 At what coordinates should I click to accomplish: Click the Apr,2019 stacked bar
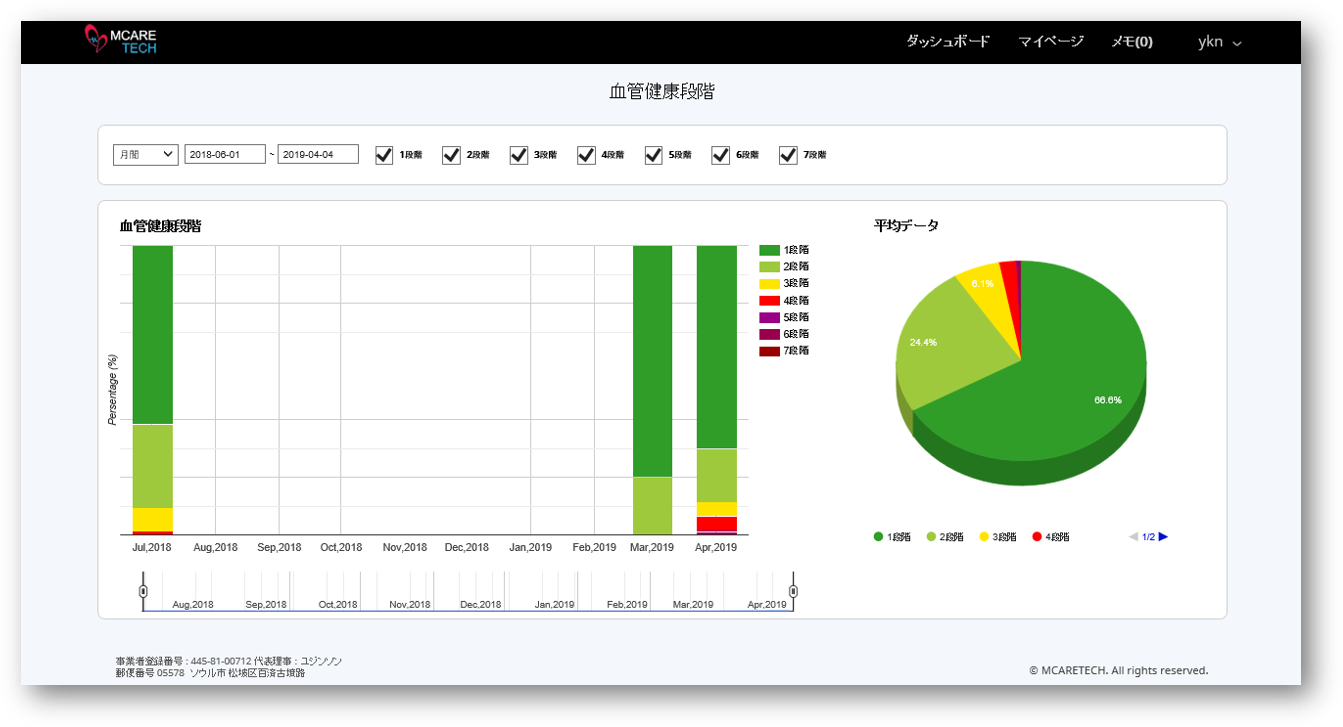(x=716, y=390)
